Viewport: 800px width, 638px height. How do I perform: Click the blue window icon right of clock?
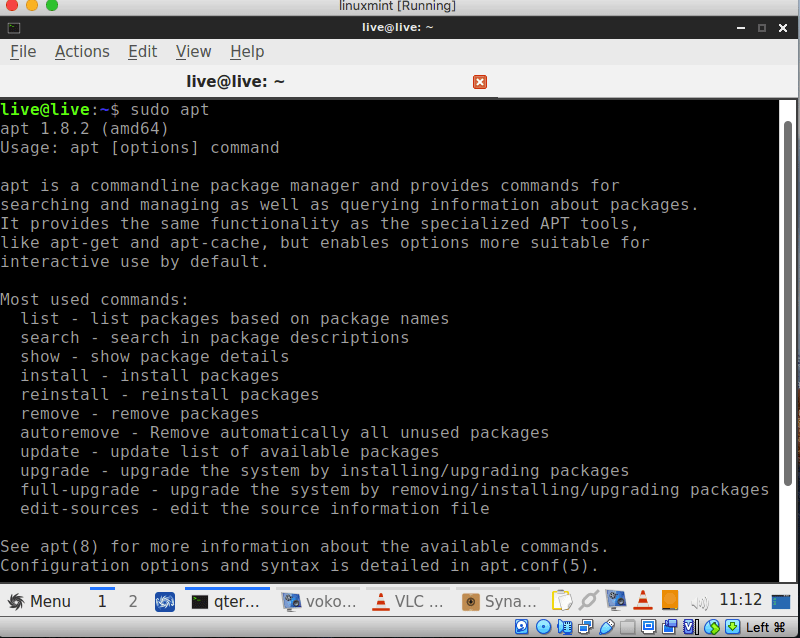[781, 602]
